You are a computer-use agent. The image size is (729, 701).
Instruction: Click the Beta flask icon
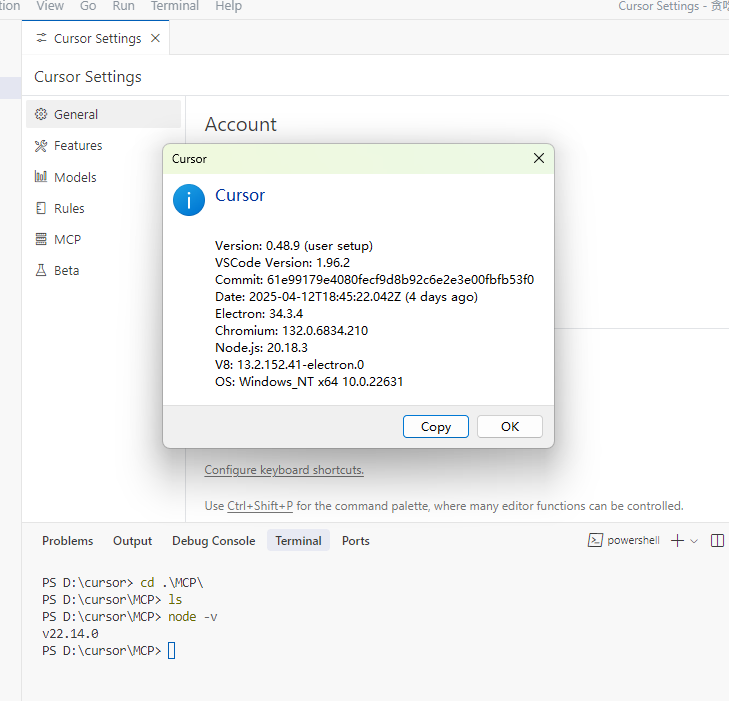41,270
